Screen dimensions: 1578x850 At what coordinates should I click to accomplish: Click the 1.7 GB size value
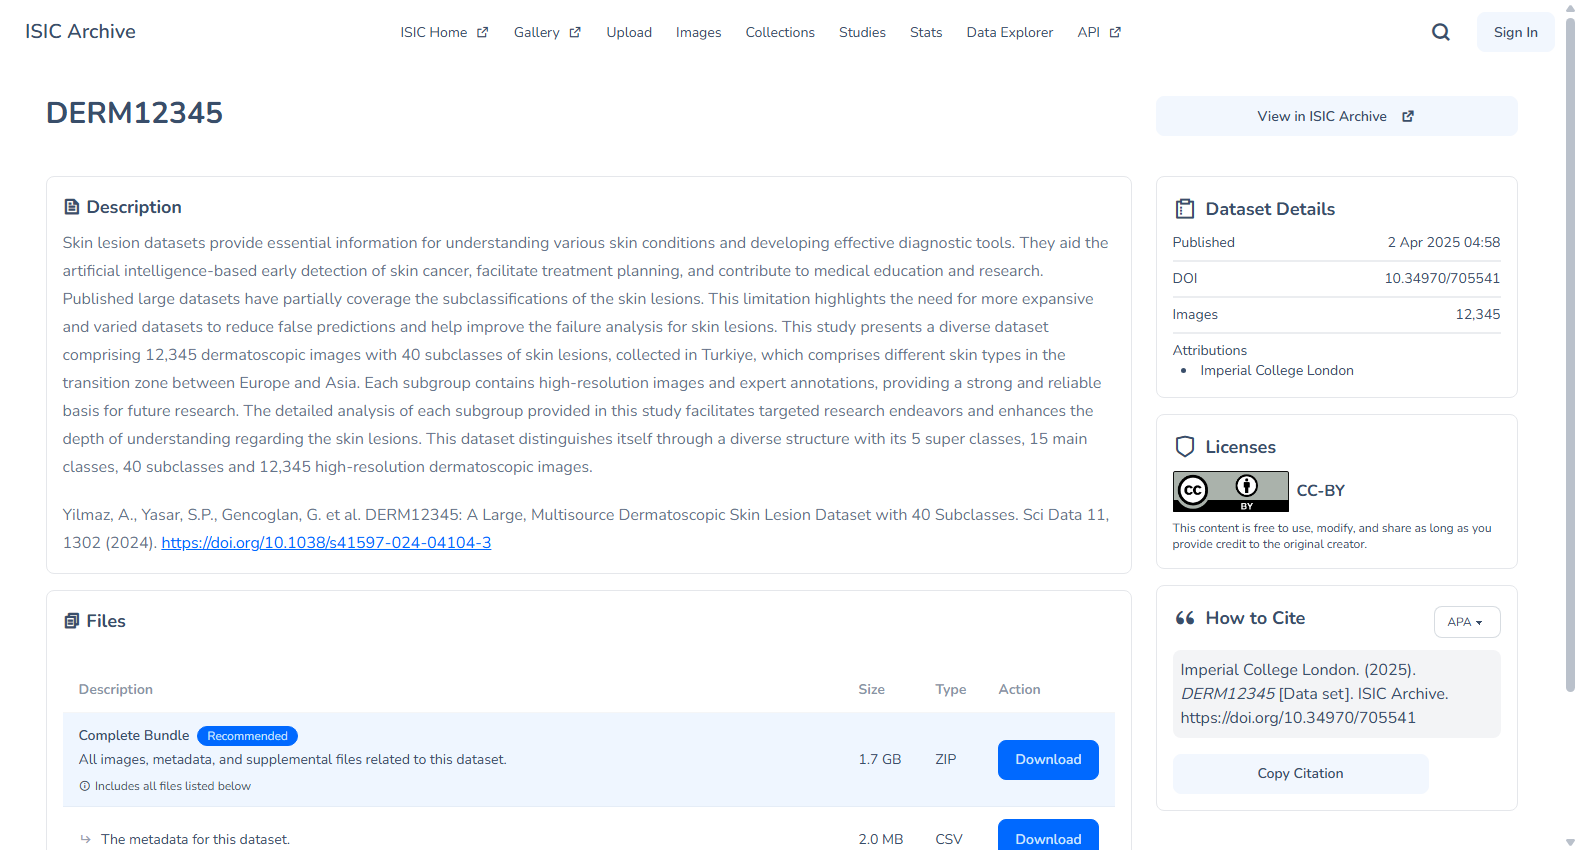[880, 760]
